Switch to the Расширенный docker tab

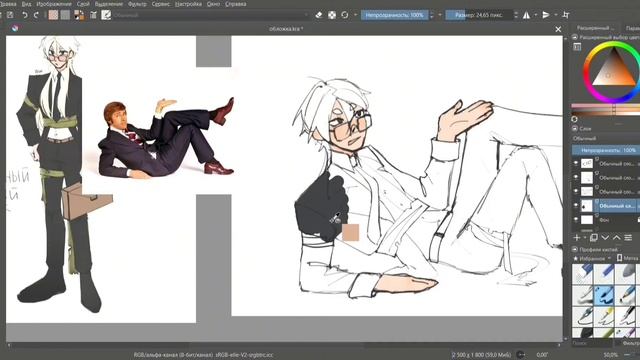(595, 28)
